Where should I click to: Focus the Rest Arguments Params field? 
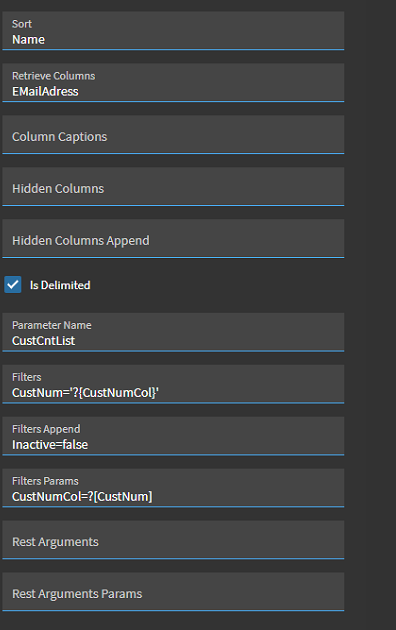pos(173,592)
